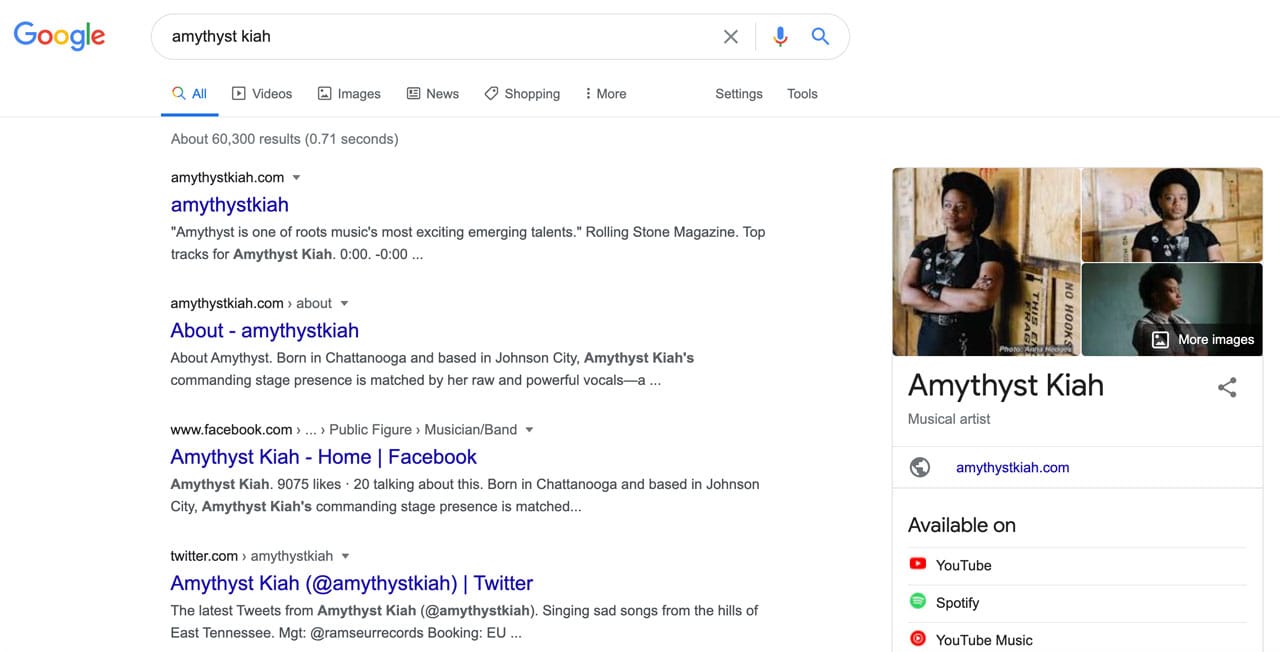The height and width of the screenshot is (652, 1280).
Task: Clear the search box with the X icon
Action: [731, 36]
